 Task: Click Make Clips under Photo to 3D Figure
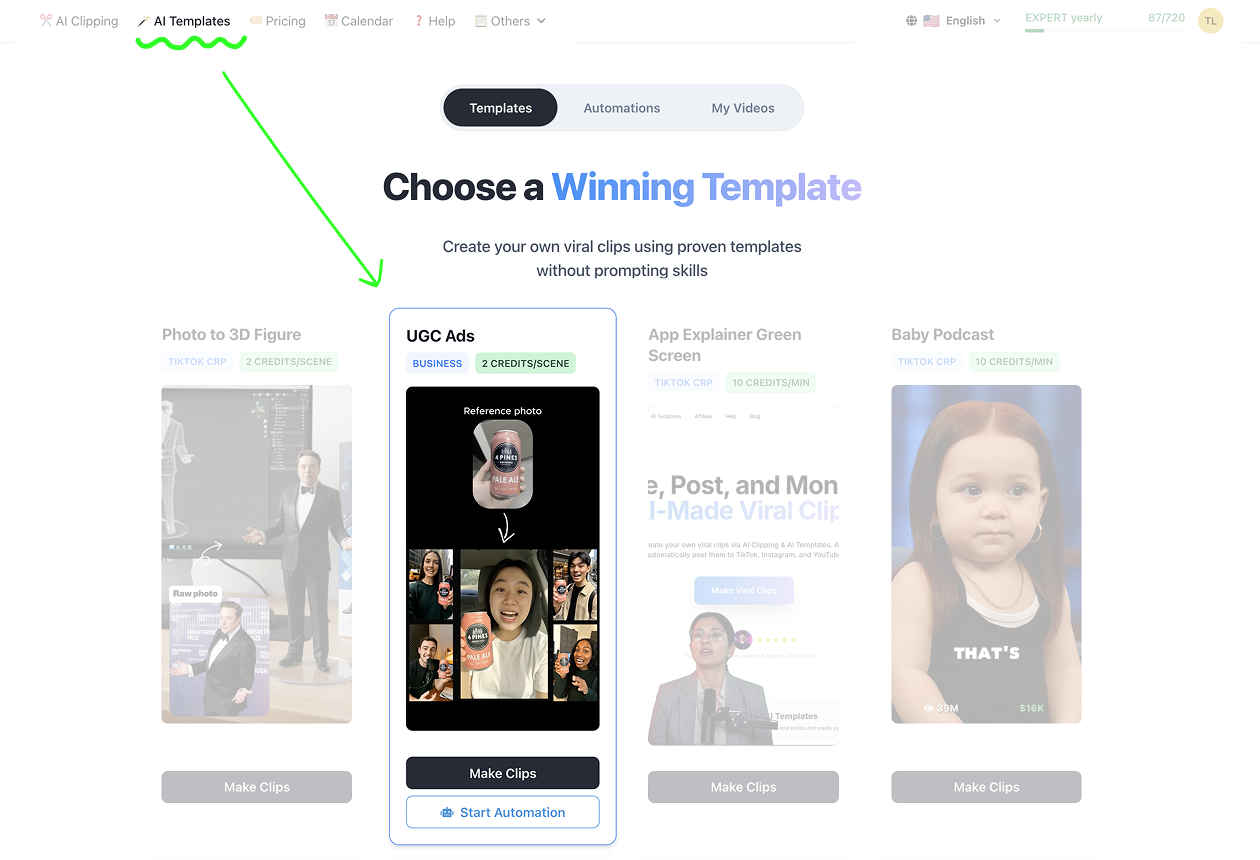(257, 787)
